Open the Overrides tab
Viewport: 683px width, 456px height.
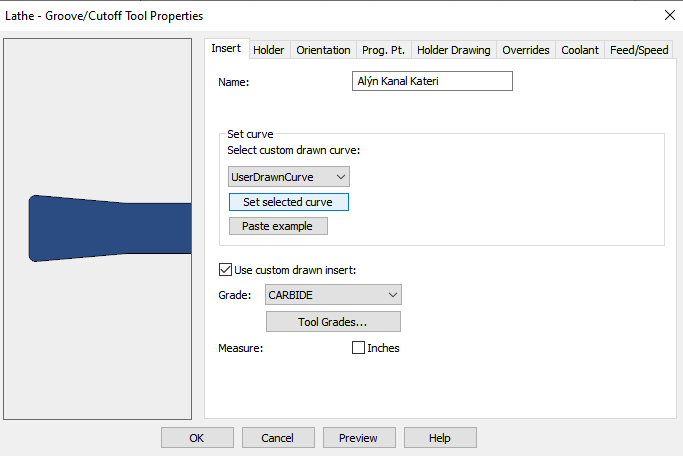[x=526, y=50]
